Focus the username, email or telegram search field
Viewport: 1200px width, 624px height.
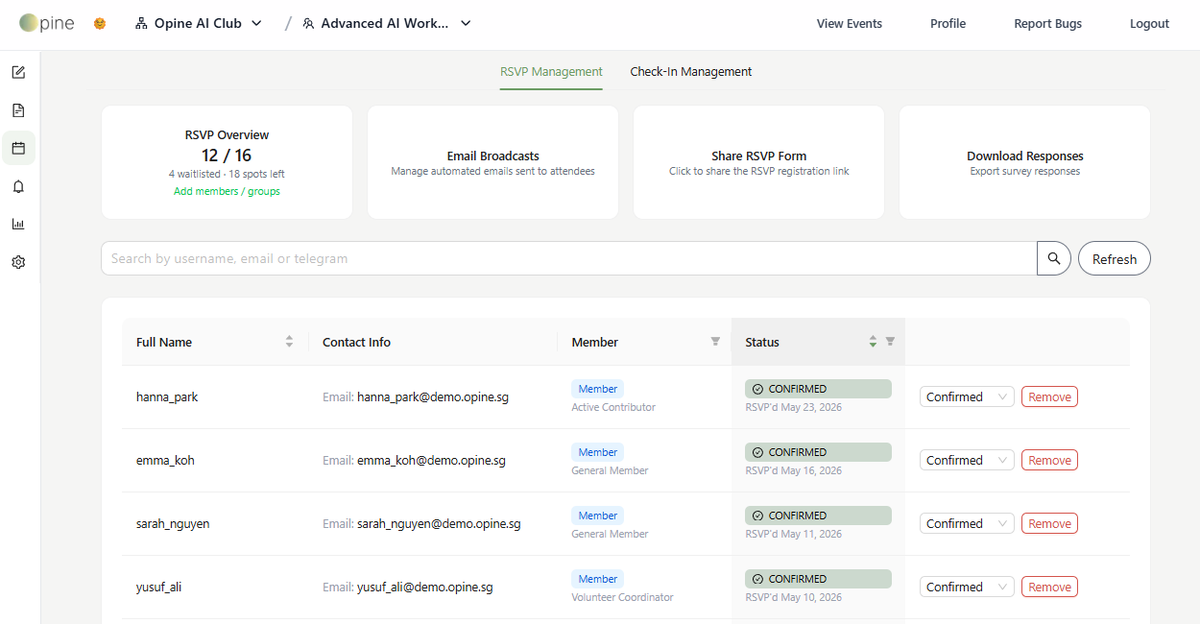569,258
